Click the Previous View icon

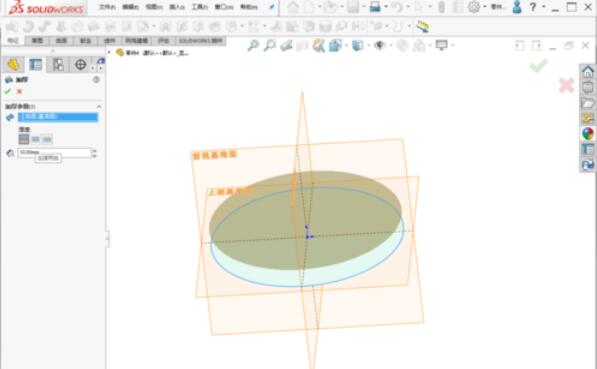click(286, 45)
